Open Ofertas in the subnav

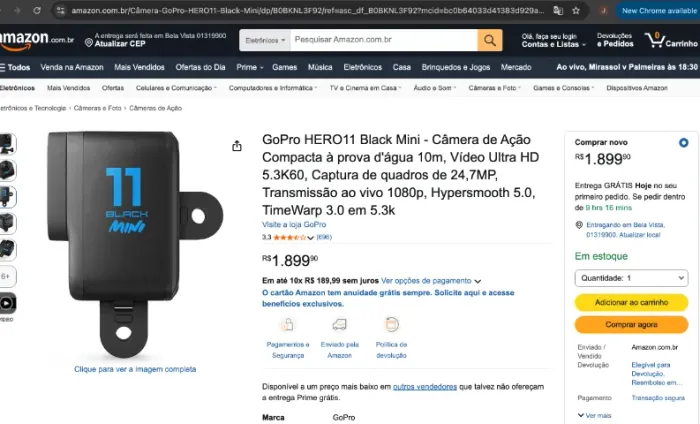(x=112, y=88)
